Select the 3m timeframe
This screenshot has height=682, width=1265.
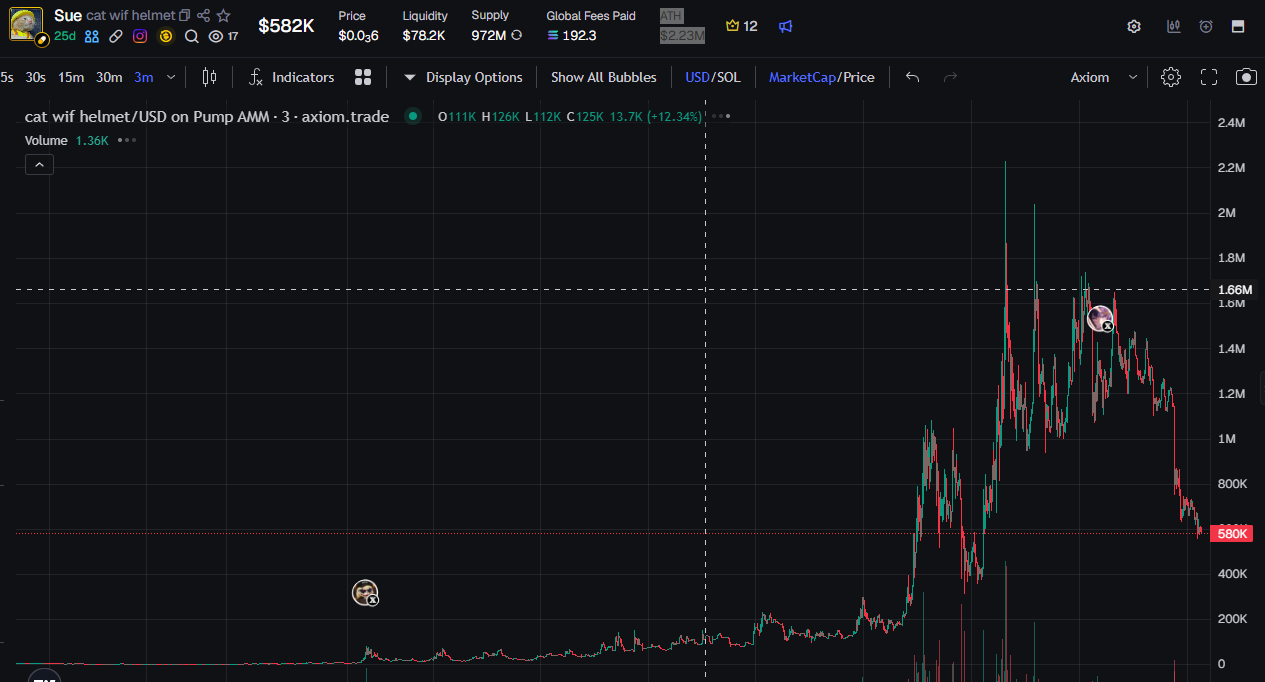pyautogui.click(x=144, y=77)
